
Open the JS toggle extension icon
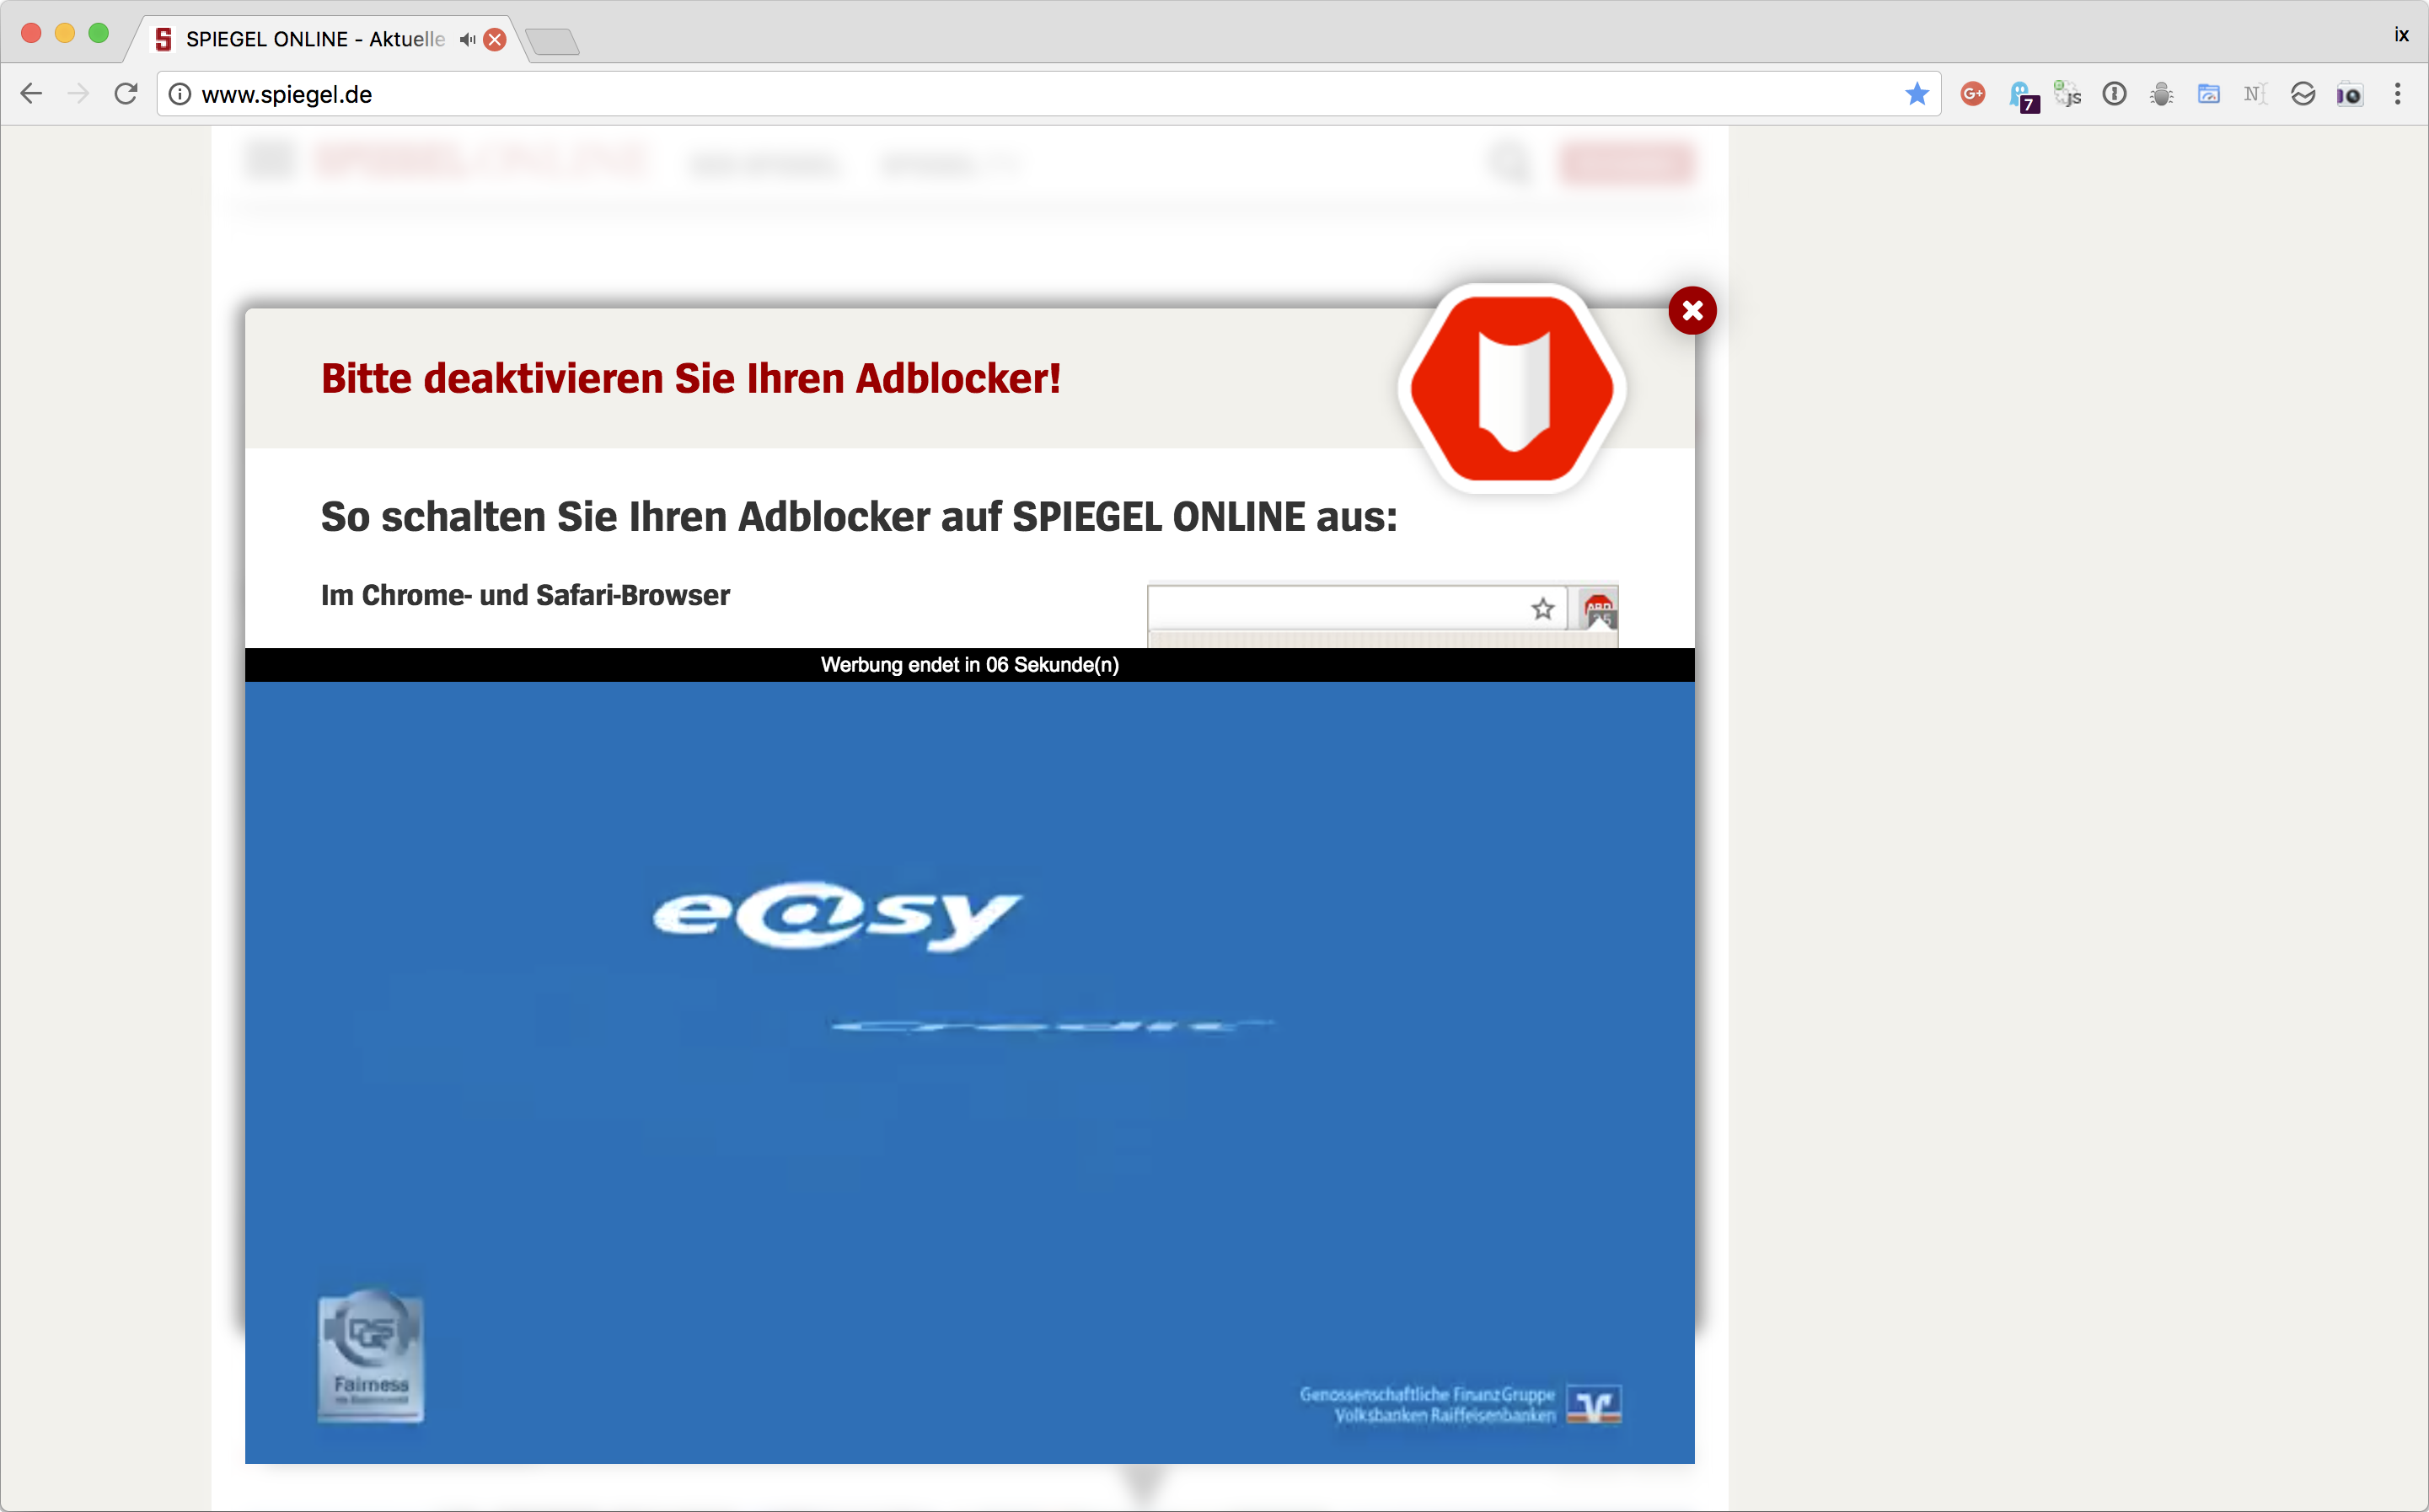(x=2067, y=94)
